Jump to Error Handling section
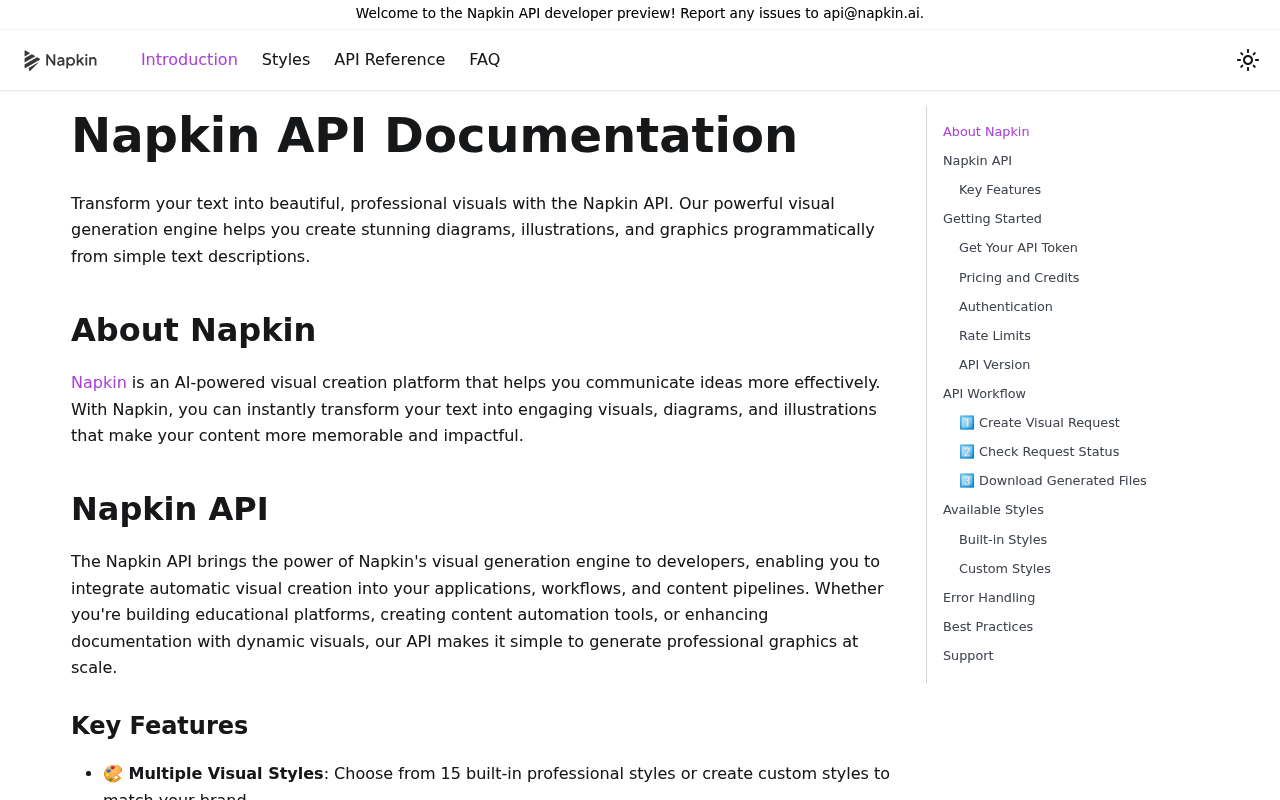 coord(989,597)
